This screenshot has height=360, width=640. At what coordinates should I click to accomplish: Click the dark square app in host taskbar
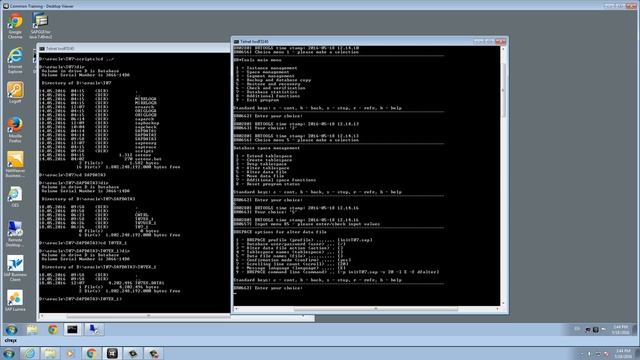point(112,353)
